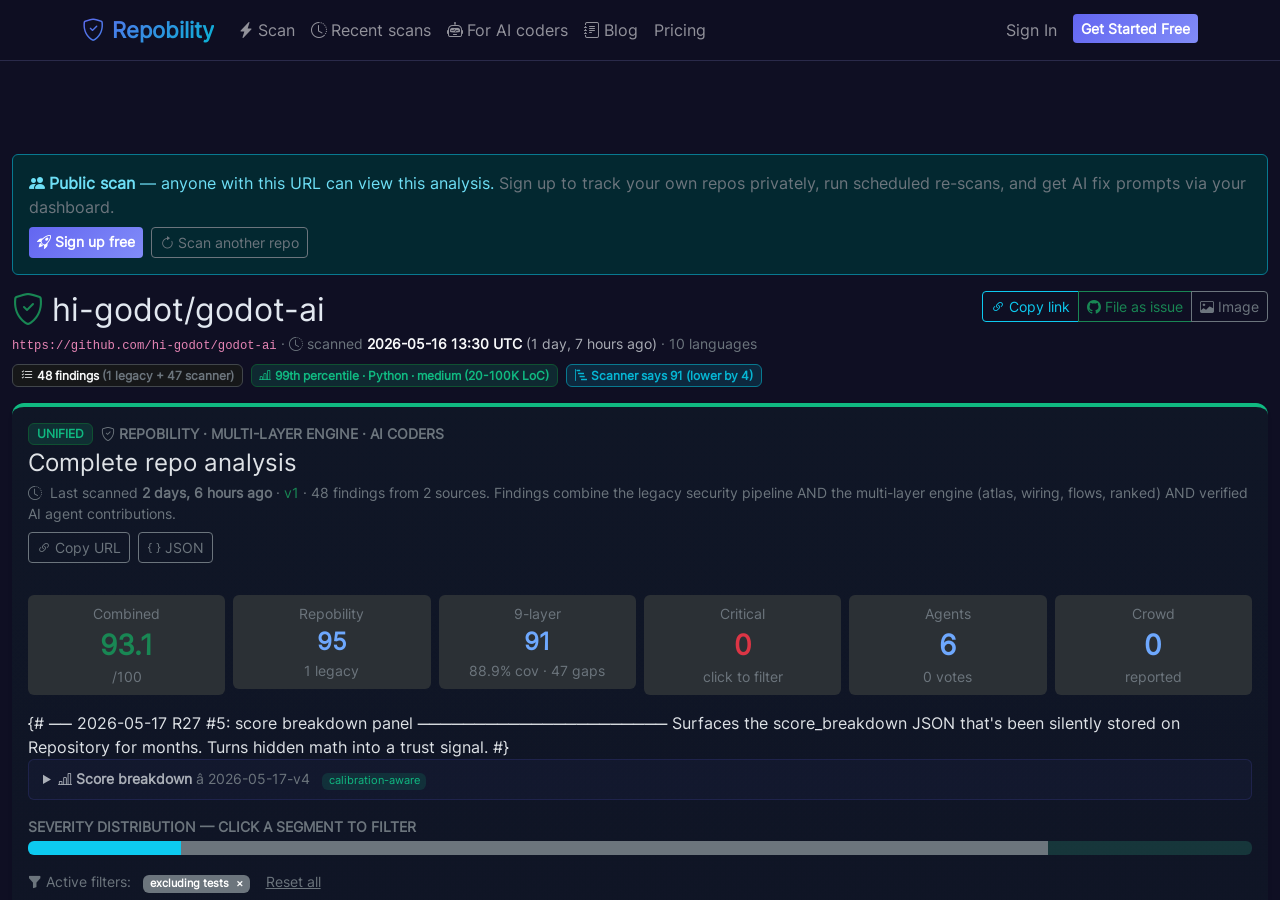The image size is (1280, 900).
Task: Click the 99th percentile Python badge
Action: pos(404,375)
